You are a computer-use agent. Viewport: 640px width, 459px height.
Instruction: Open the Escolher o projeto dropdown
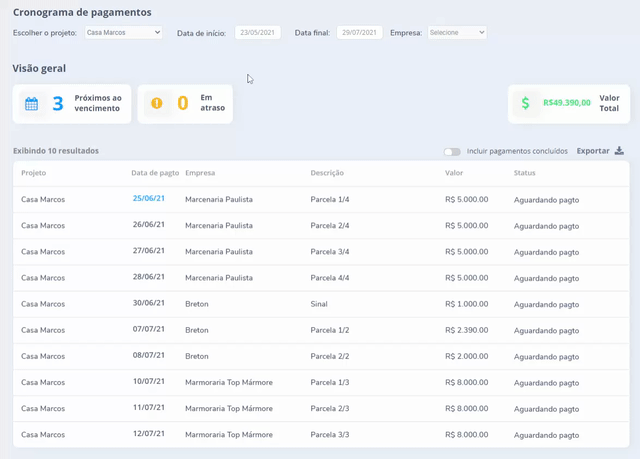tap(123, 32)
